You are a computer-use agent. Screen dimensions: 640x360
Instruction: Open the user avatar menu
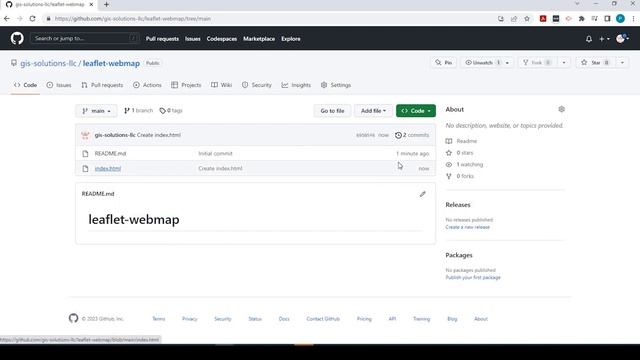pos(622,39)
